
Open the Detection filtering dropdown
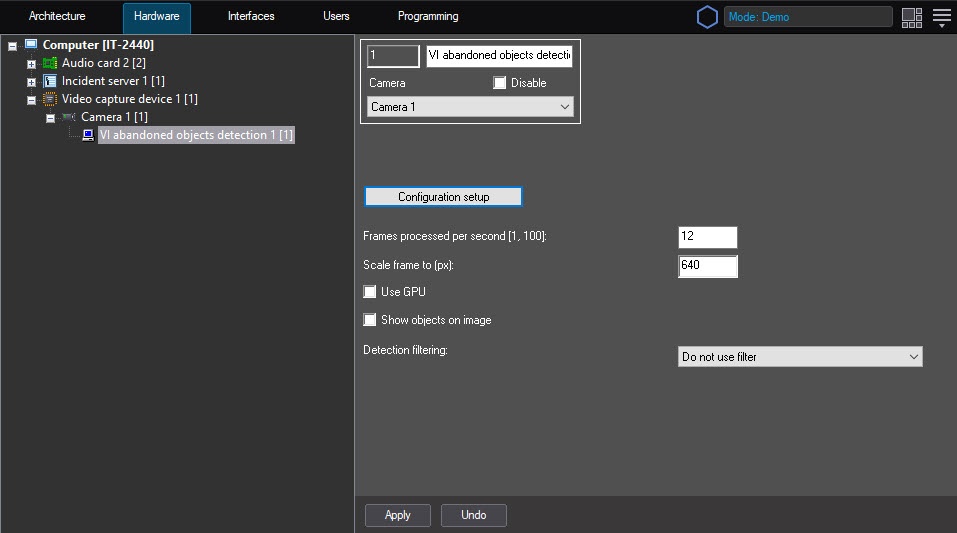799,357
